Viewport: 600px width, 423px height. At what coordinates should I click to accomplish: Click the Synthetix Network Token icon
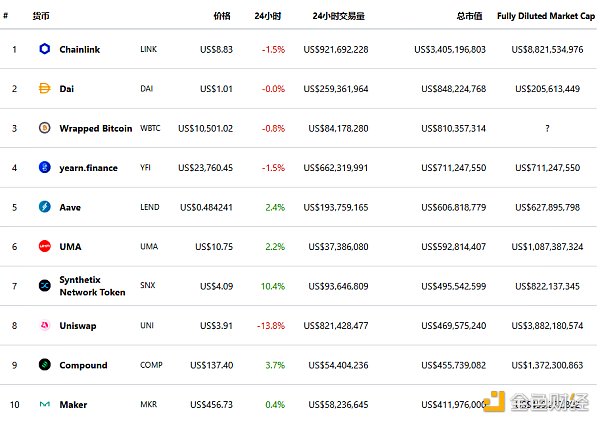pos(44,286)
